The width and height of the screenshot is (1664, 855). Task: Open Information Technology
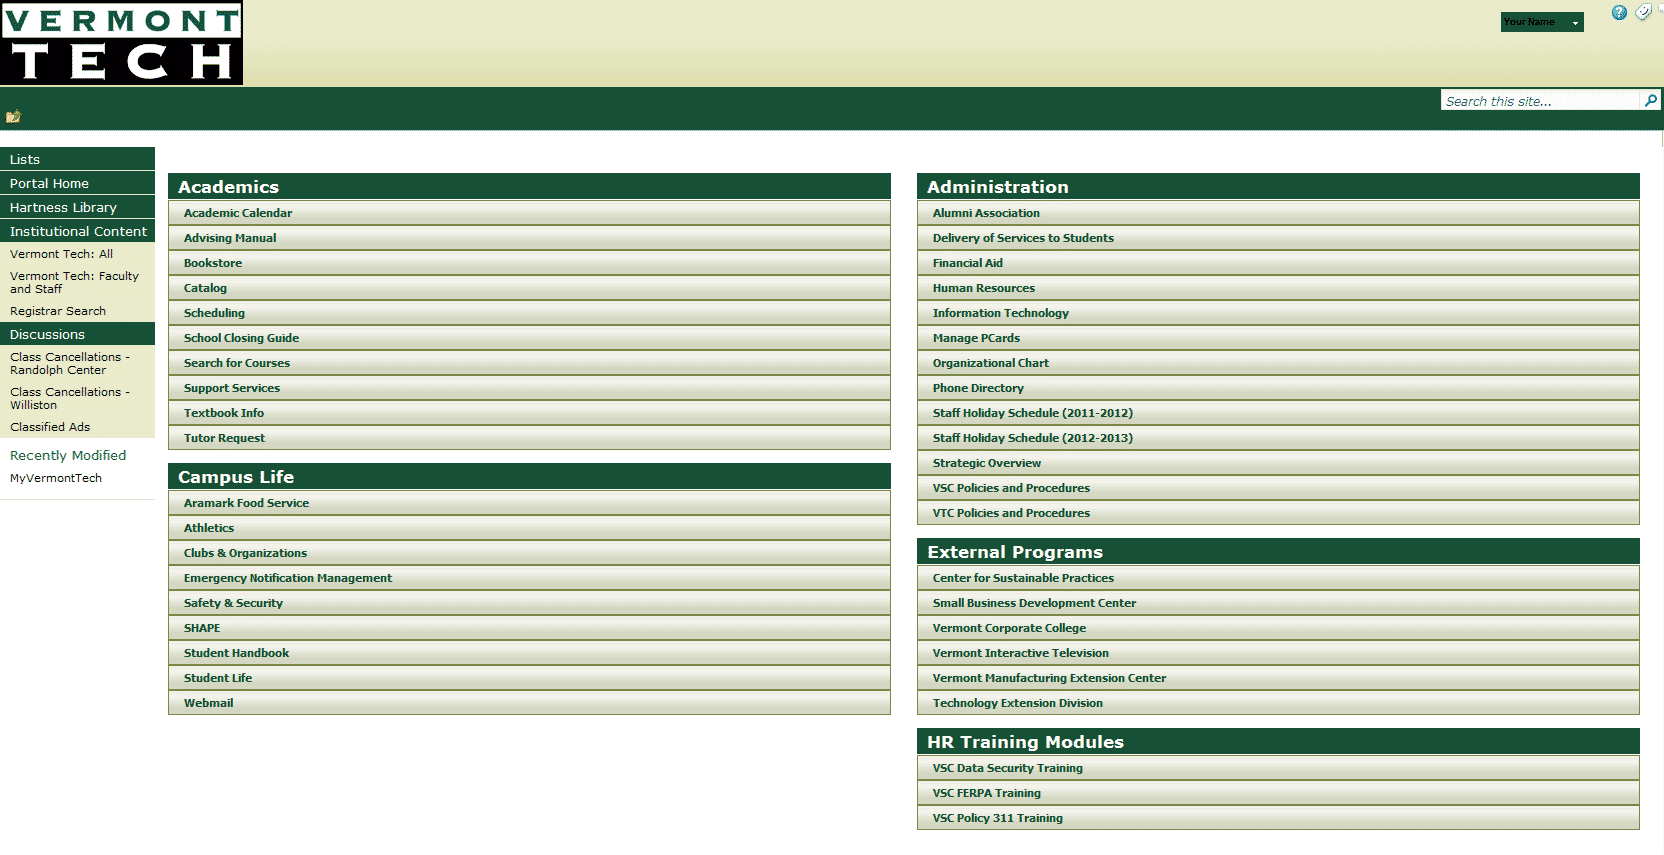point(1278,313)
